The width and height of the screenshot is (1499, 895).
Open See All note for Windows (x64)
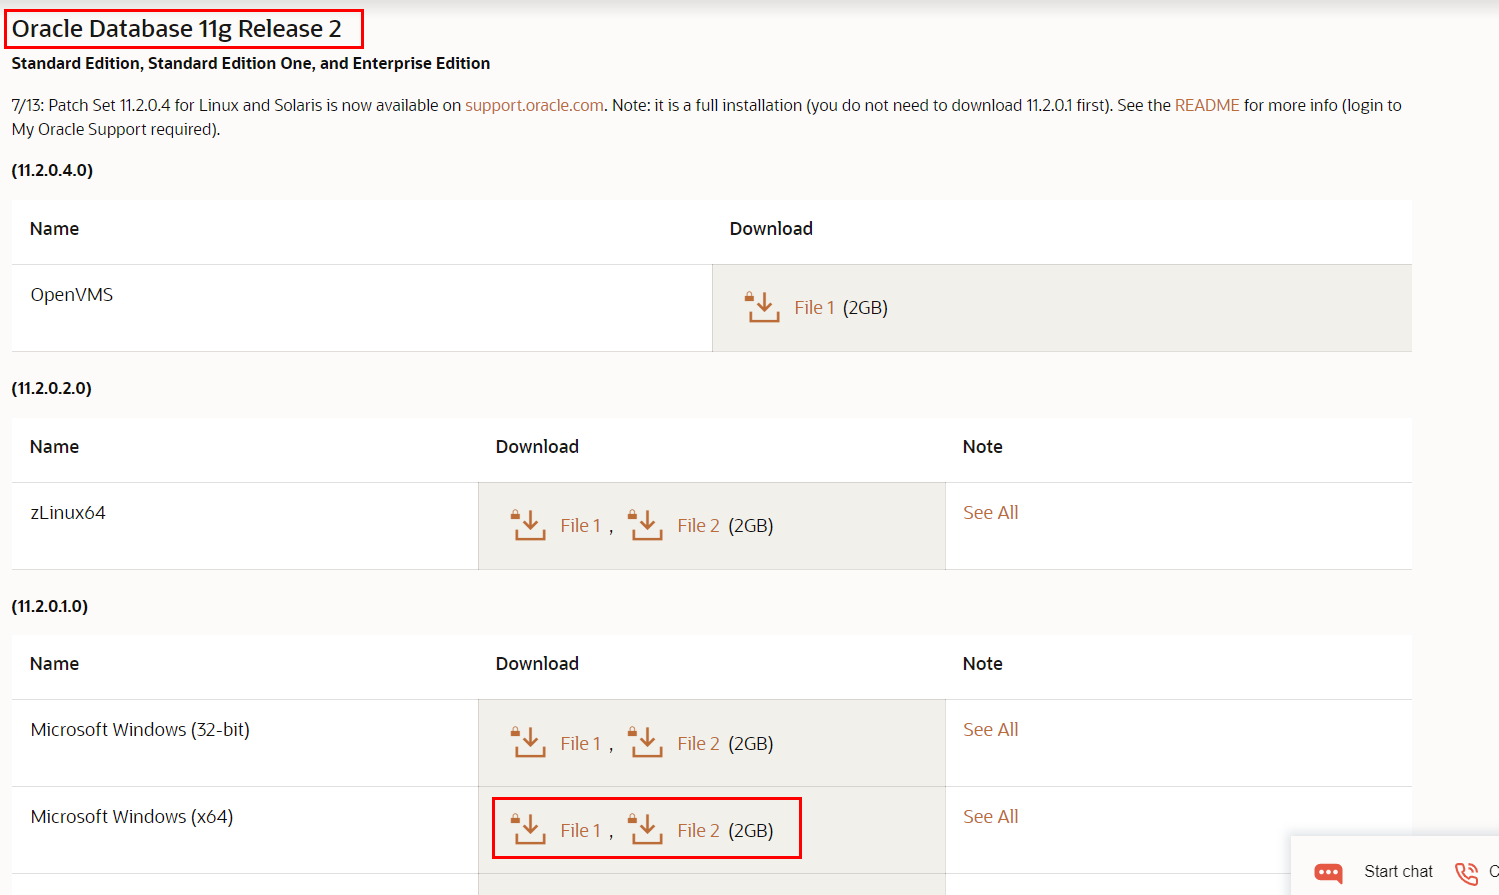990,816
